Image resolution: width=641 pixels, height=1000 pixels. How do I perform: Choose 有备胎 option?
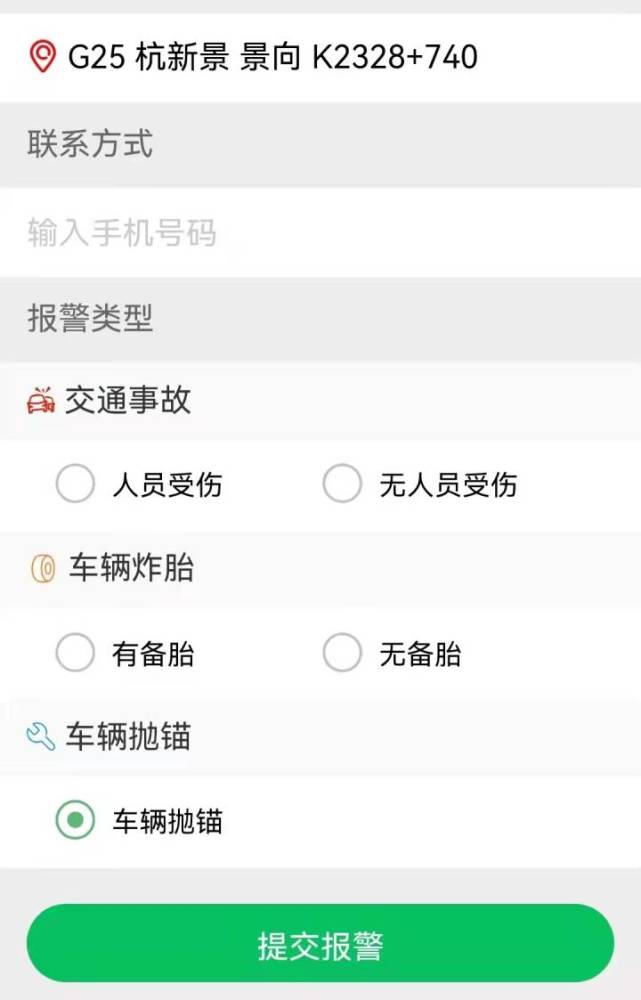point(75,652)
